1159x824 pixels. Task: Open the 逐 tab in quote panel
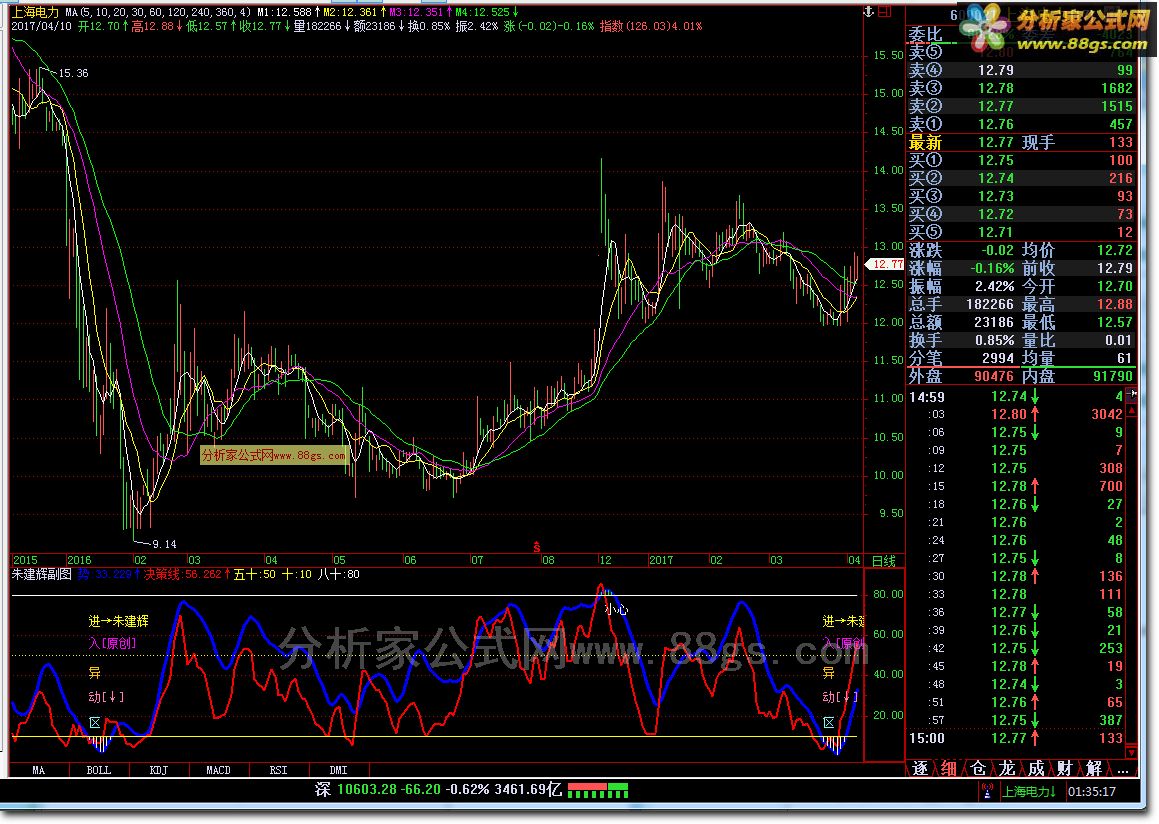coord(920,769)
